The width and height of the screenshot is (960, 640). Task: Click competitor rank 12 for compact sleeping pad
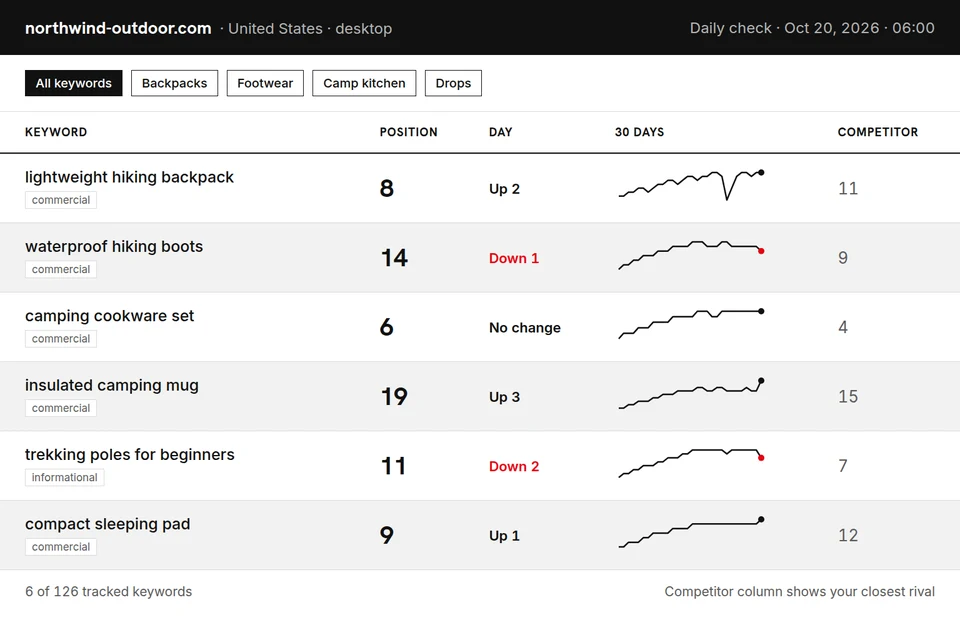[848, 535]
